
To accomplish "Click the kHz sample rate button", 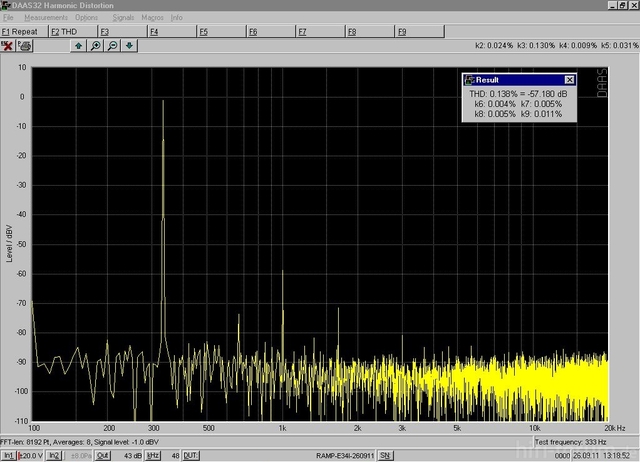I will [153, 455].
